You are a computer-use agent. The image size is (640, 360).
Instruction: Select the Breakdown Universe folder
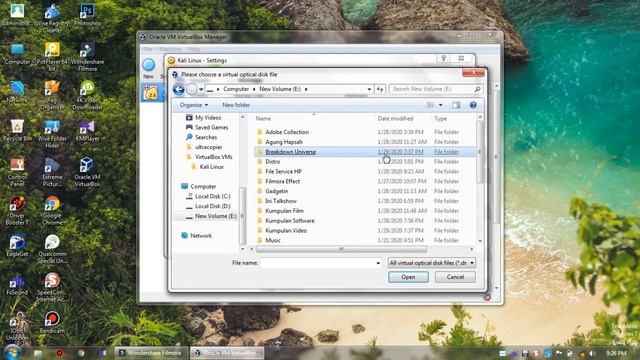(364, 152)
